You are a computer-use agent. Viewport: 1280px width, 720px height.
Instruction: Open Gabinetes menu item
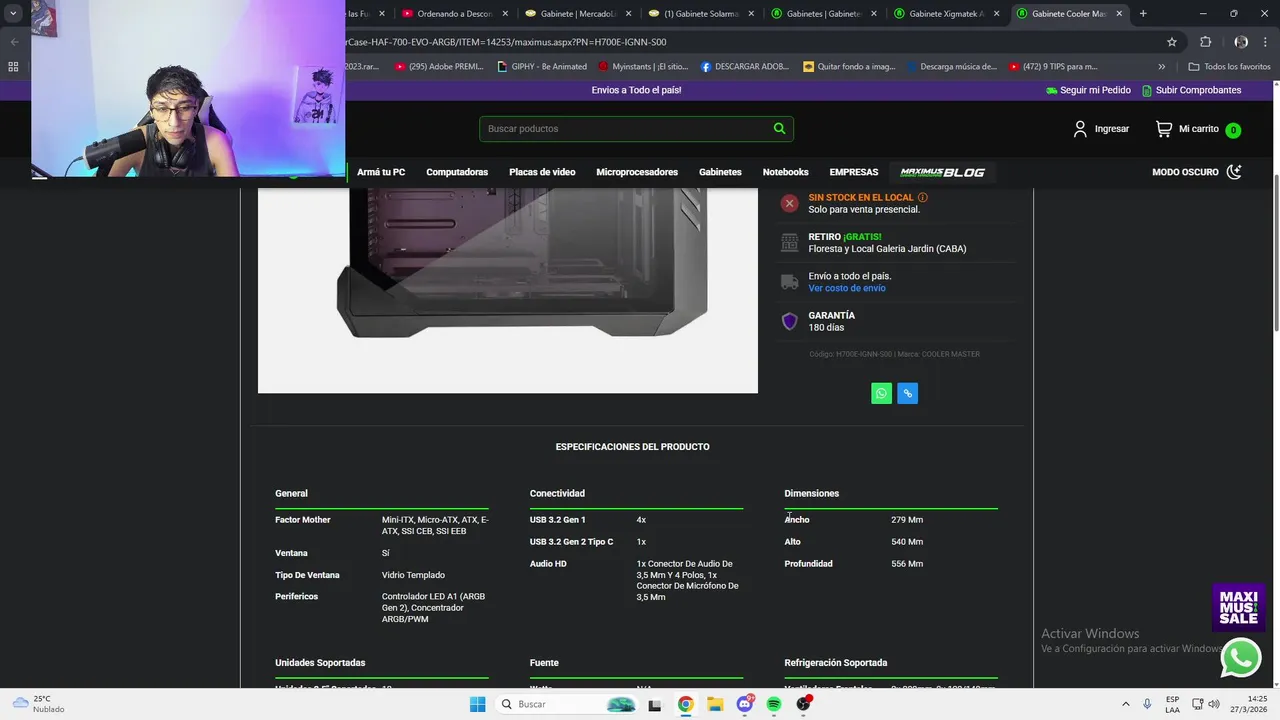(x=720, y=172)
